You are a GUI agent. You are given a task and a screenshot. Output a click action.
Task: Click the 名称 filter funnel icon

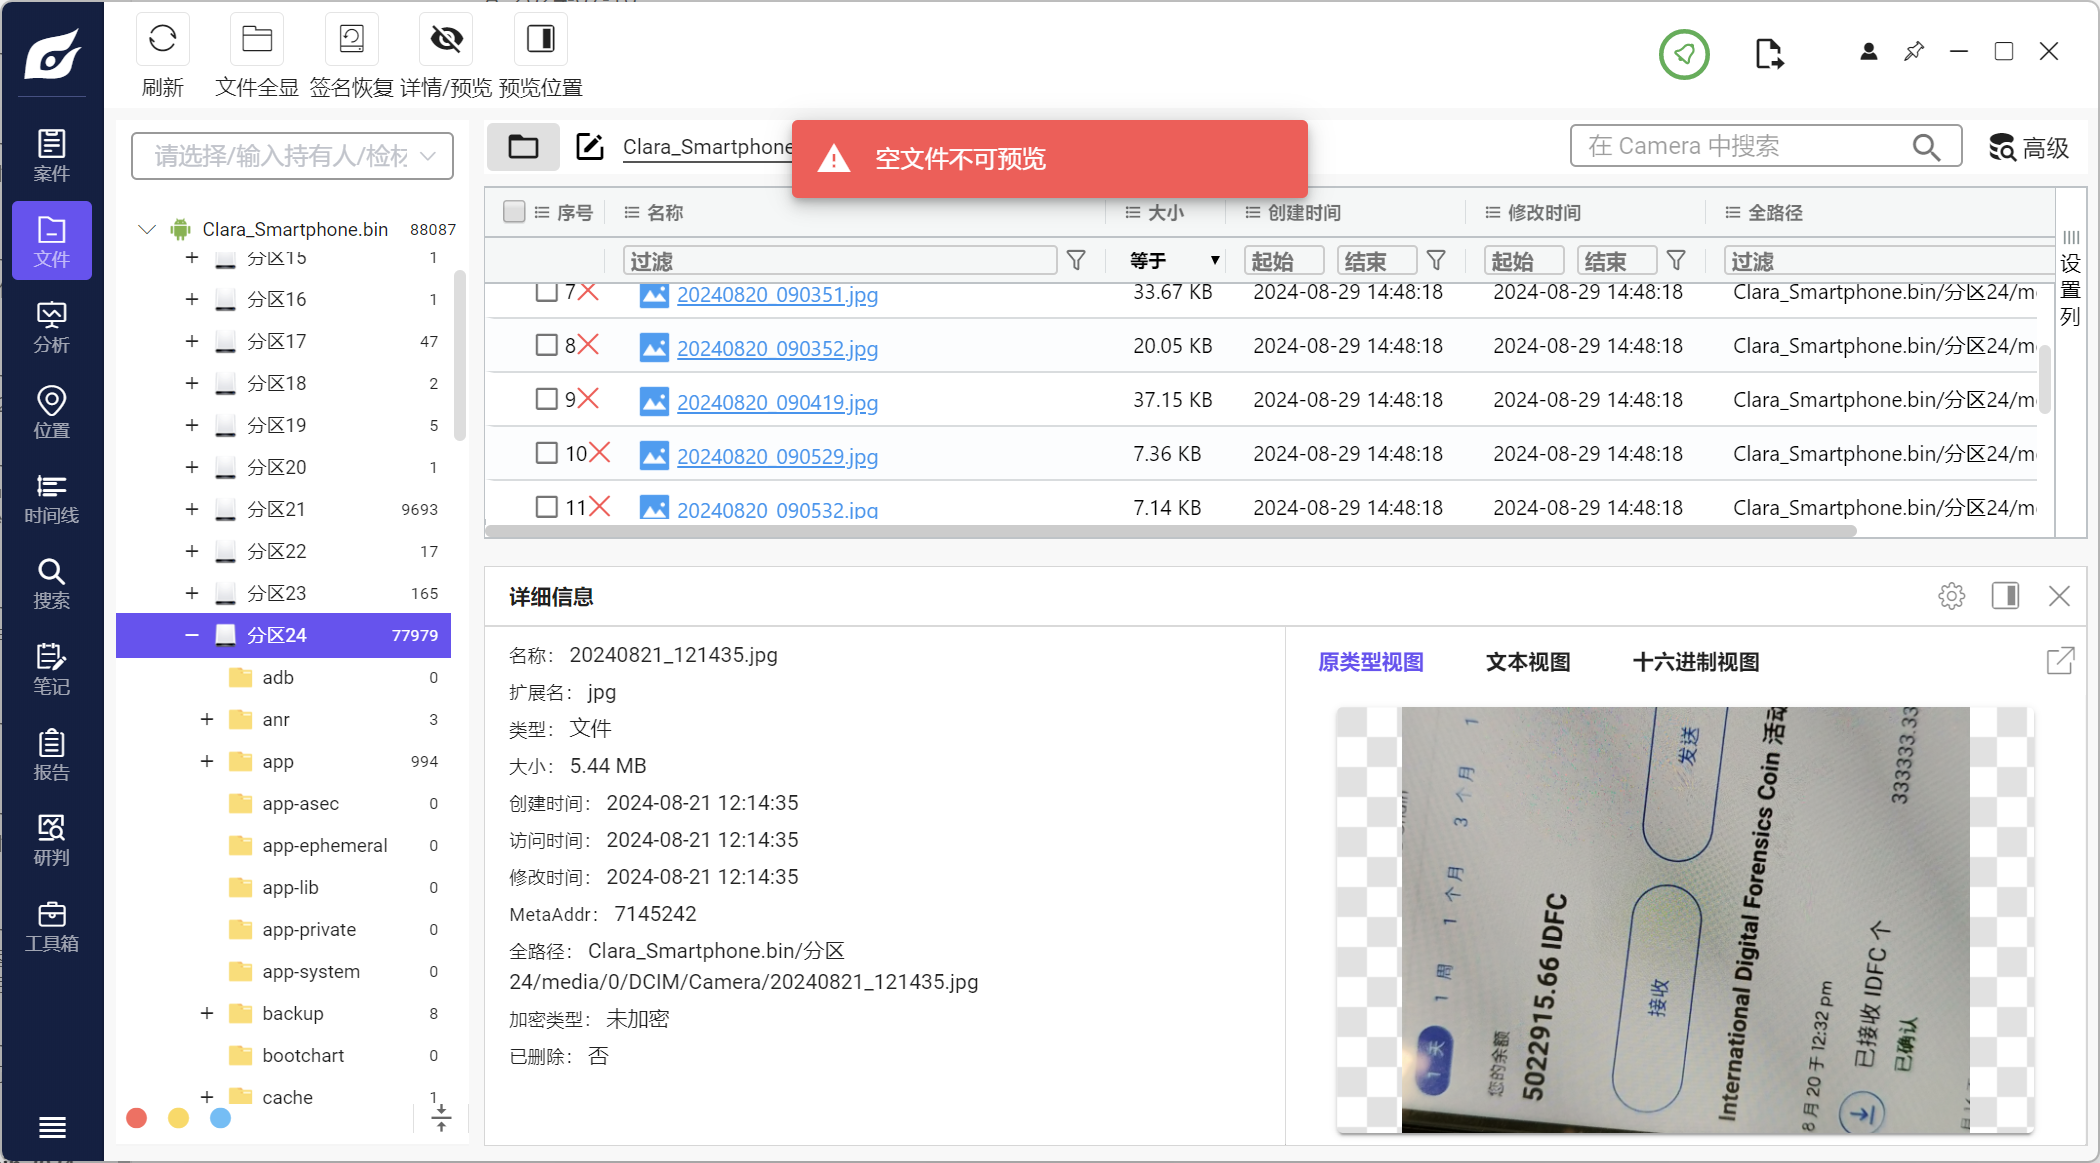(1076, 261)
